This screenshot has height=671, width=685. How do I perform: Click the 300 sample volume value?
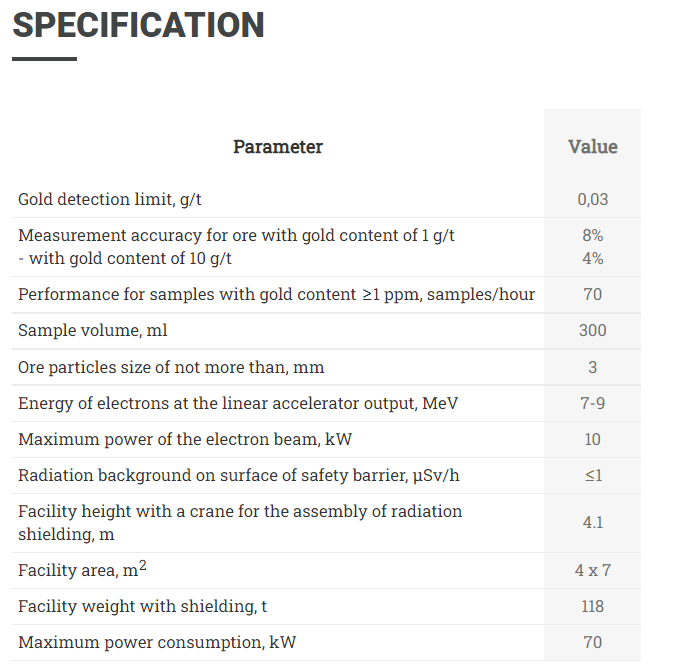[593, 330]
